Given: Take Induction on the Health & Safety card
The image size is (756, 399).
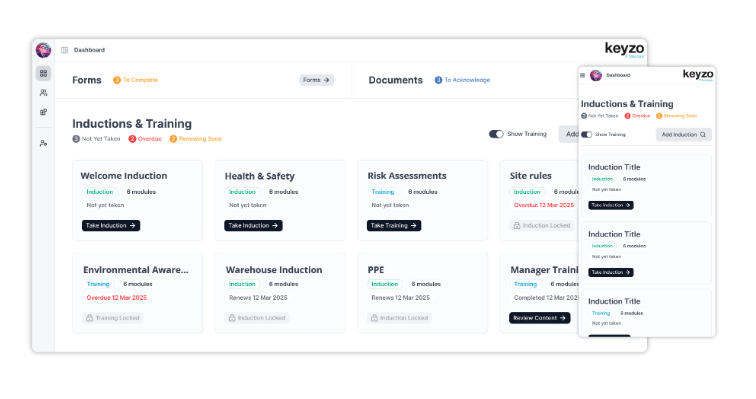Looking at the screenshot, I should click(x=253, y=226).
